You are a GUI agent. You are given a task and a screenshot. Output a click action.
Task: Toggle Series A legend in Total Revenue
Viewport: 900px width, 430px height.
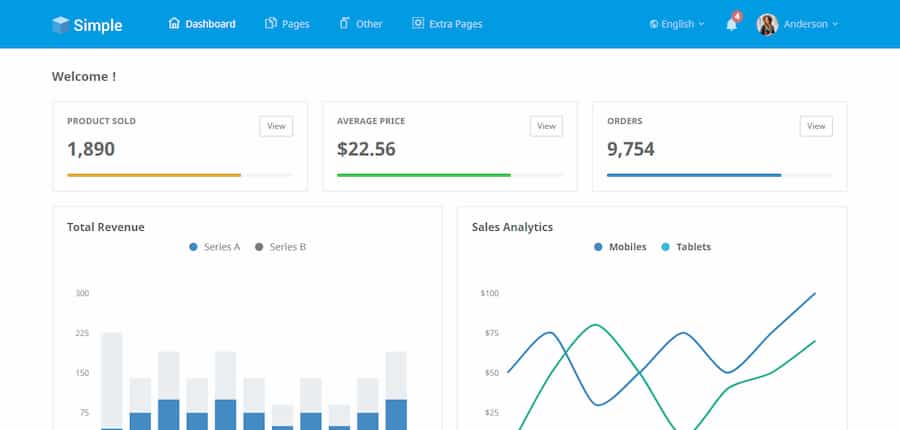click(x=214, y=246)
